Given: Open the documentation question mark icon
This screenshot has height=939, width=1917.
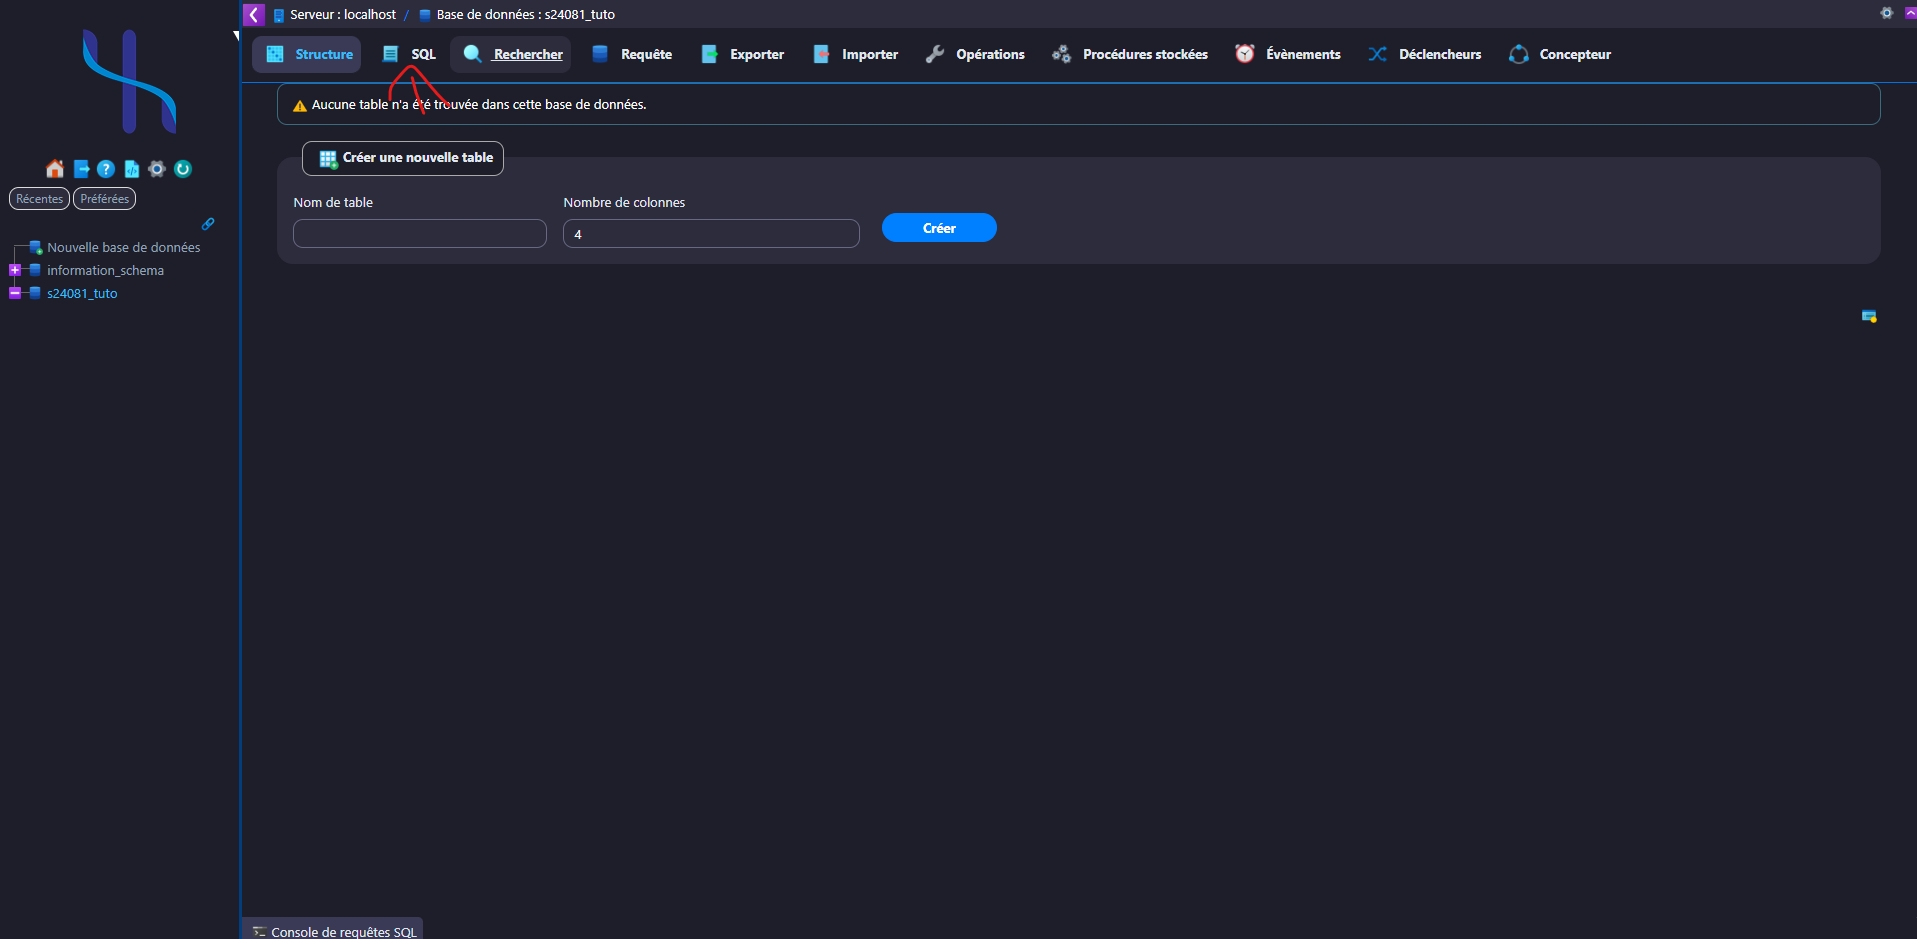Looking at the screenshot, I should pyautogui.click(x=106, y=169).
